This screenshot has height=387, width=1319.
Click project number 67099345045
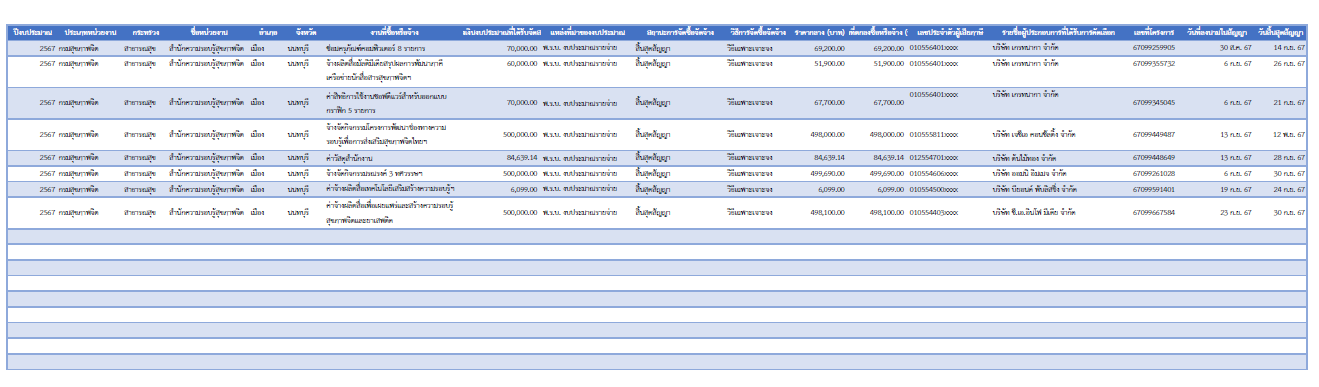pyautogui.click(x=1154, y=103)
